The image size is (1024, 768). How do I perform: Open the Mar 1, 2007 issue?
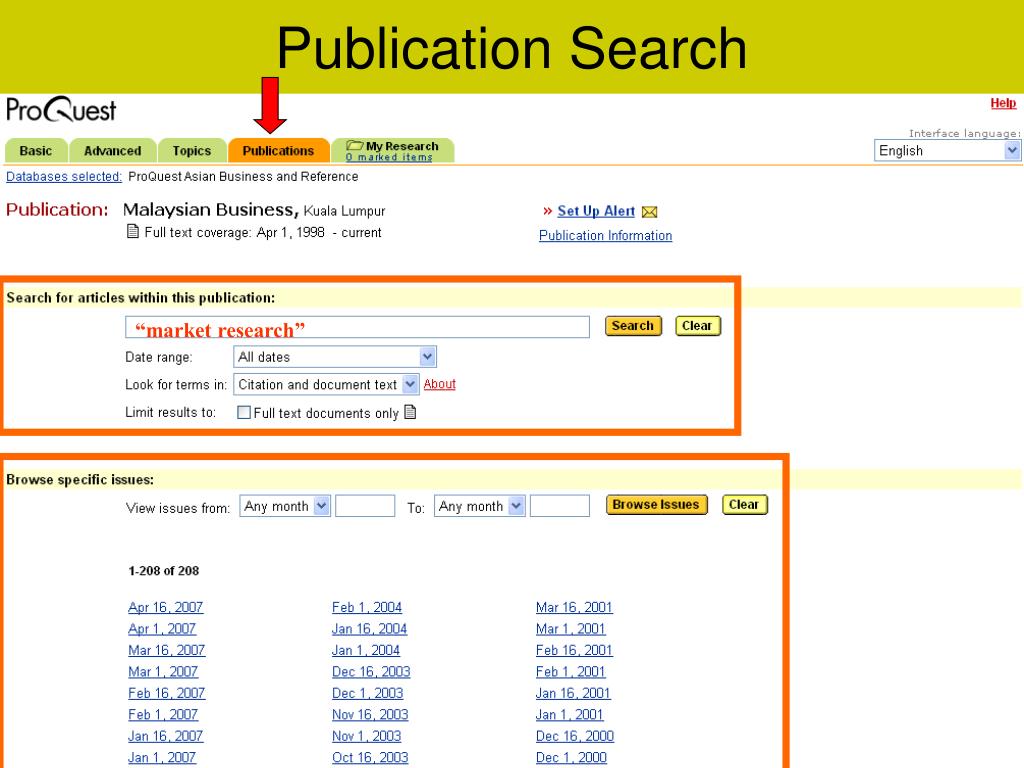tap(163, 672)
